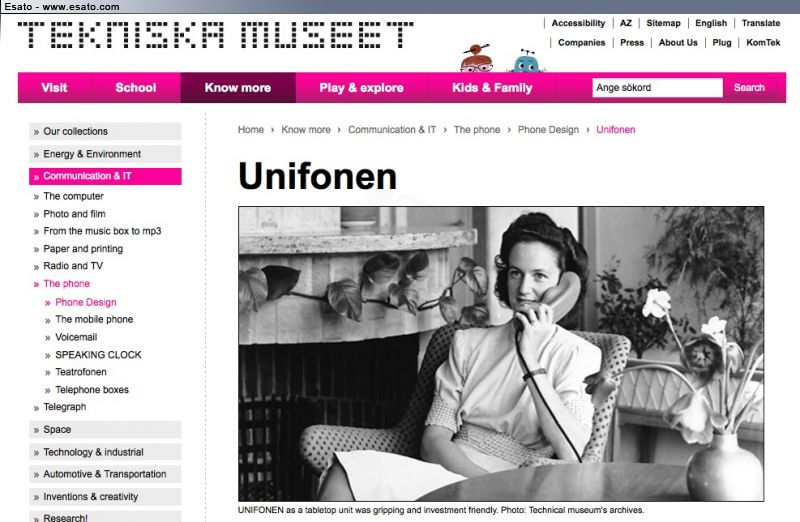Switch to Play & explore tab
This screenshot has width=800, height=522.
coord(361,88)
